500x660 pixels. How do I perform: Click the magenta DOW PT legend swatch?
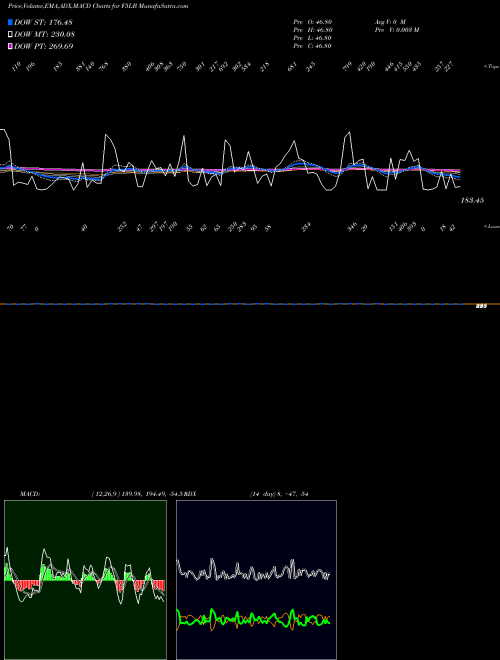click(x=10, y=46)
